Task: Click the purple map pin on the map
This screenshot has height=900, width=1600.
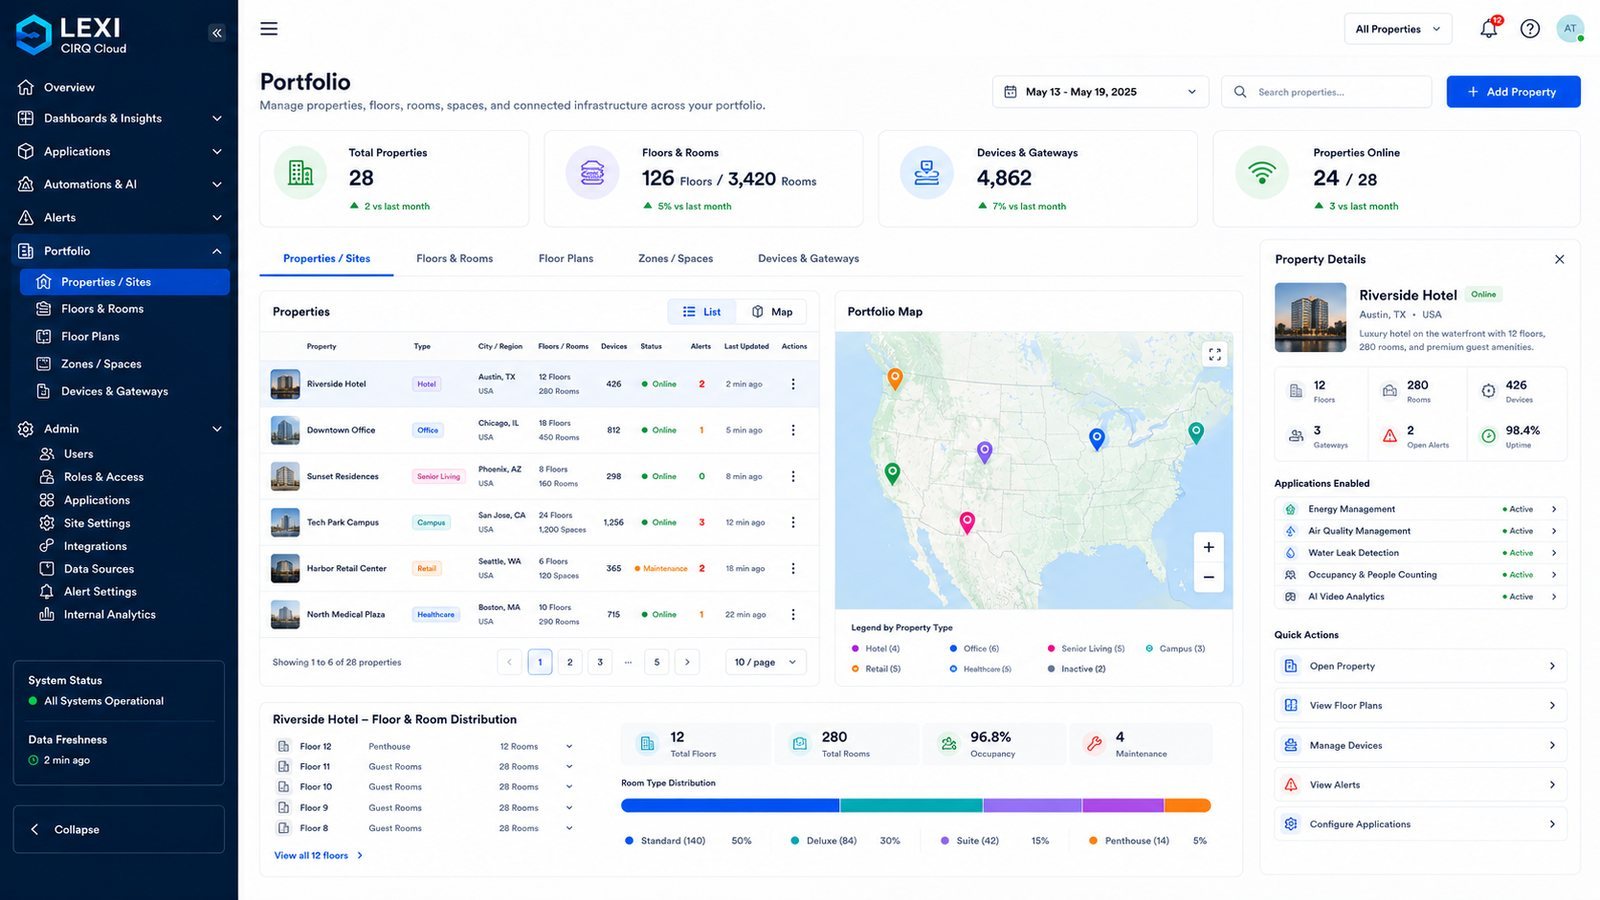Action: [984, 452]
